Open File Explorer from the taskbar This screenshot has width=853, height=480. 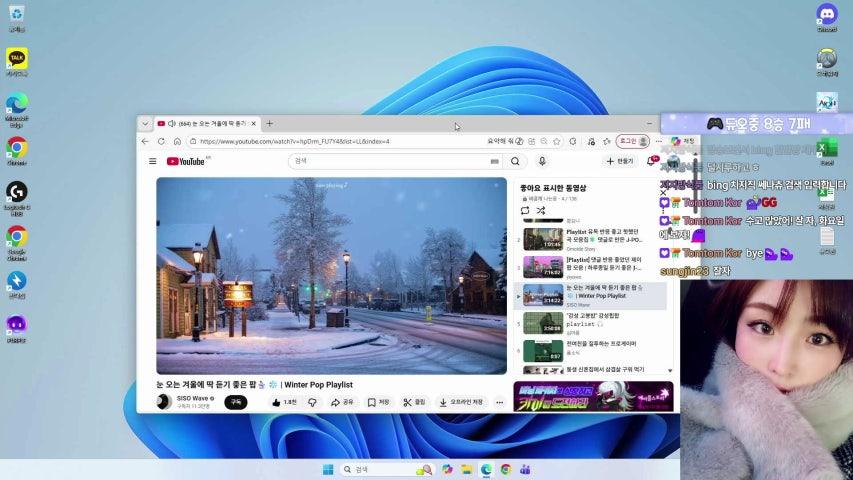467,469
